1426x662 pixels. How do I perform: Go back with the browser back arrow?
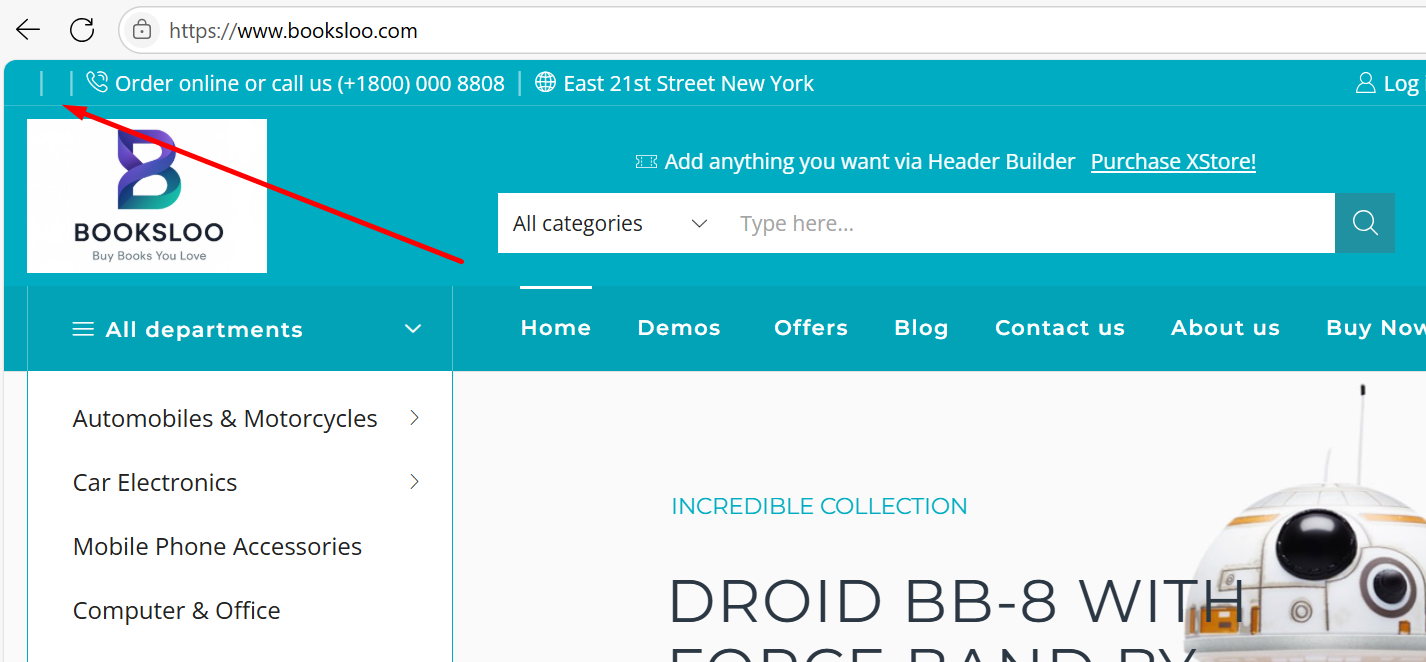click(28, 30)
